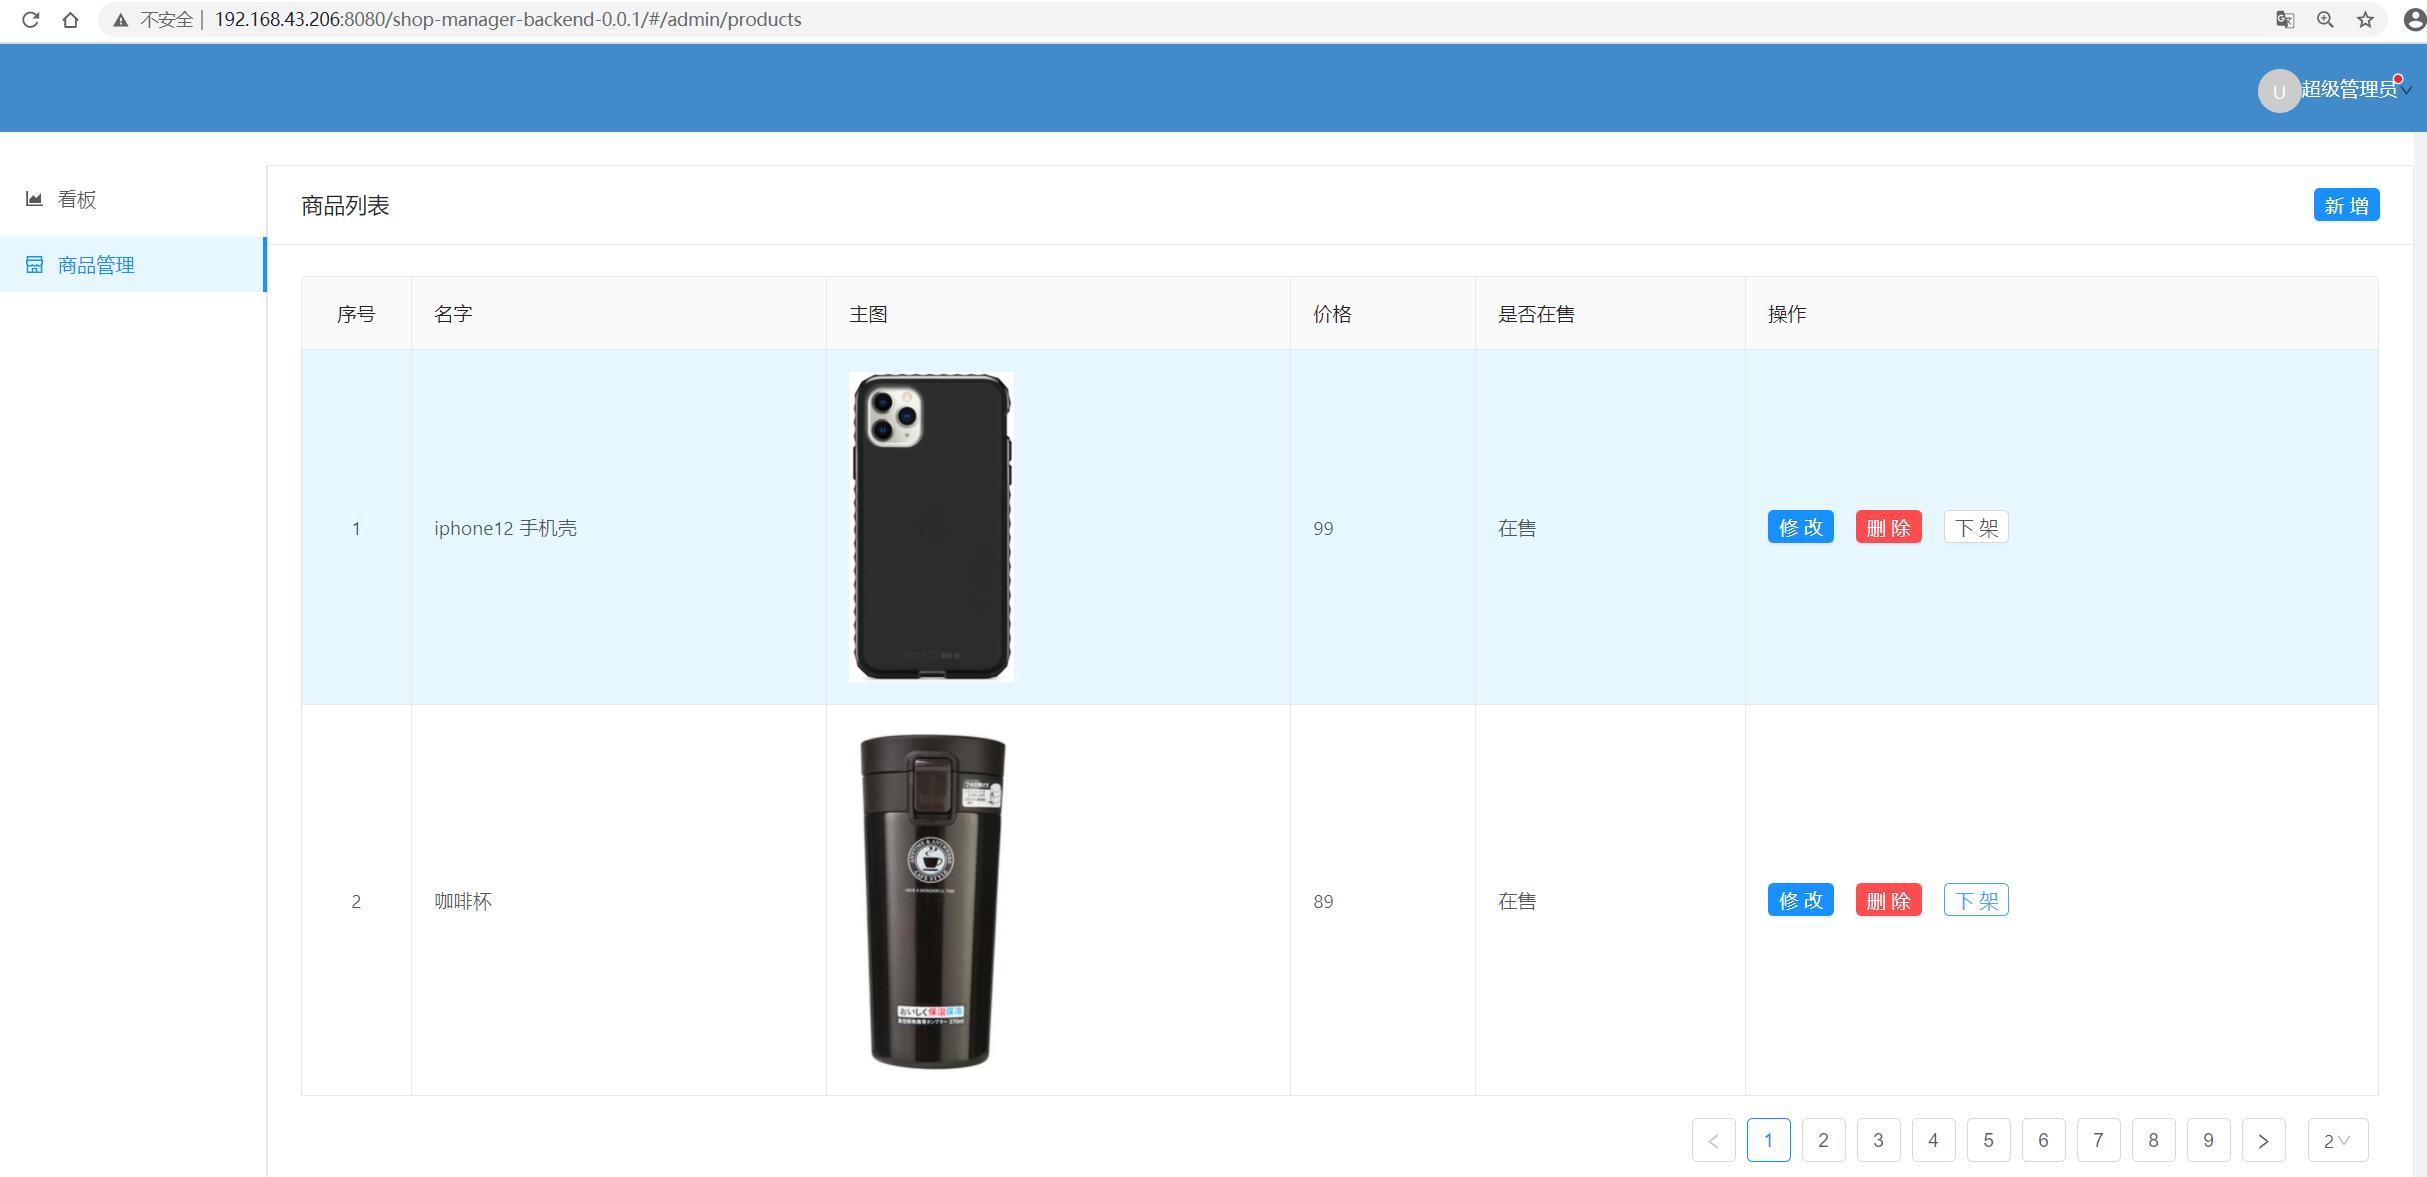Take iphone12 手机壳 off sale with 下架

point(1975,527)
